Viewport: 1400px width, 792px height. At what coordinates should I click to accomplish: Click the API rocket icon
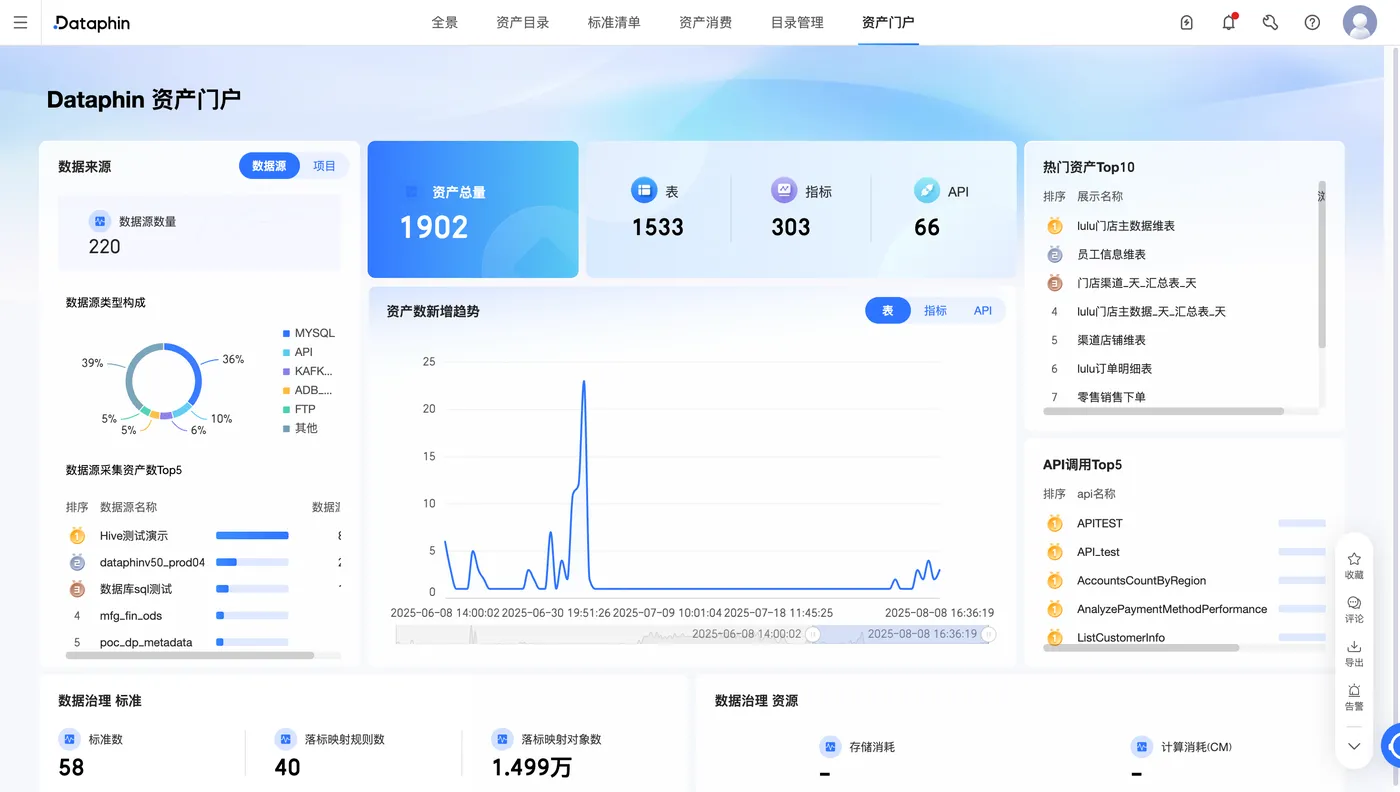(x=927, y=190)
